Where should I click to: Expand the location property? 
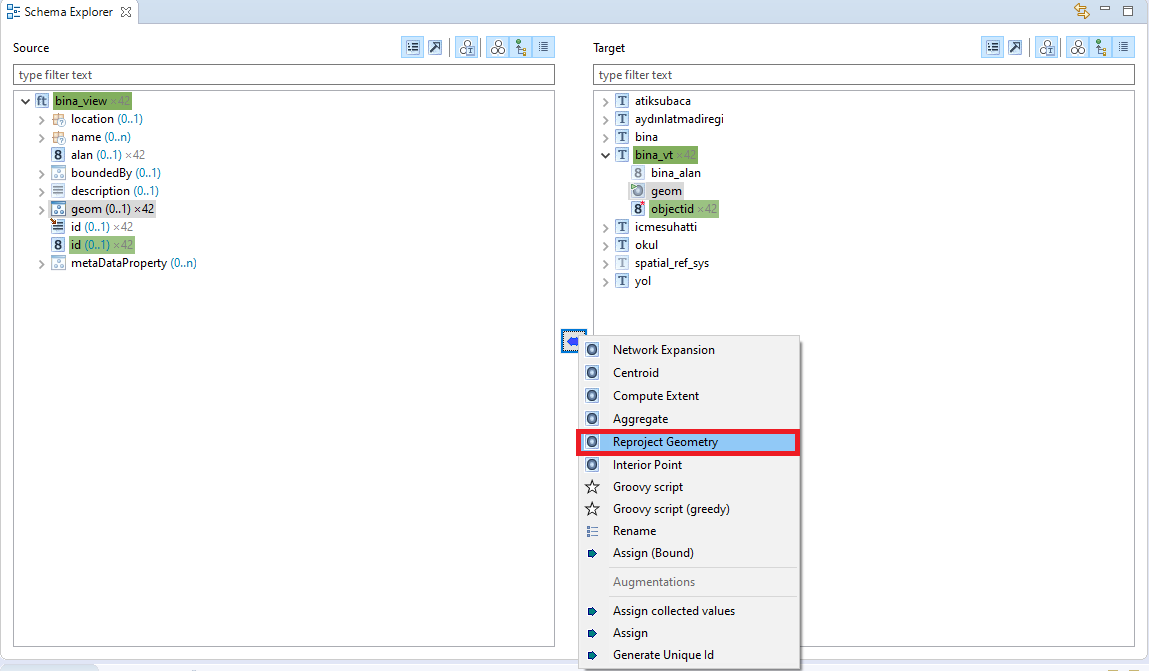(42, 119)
